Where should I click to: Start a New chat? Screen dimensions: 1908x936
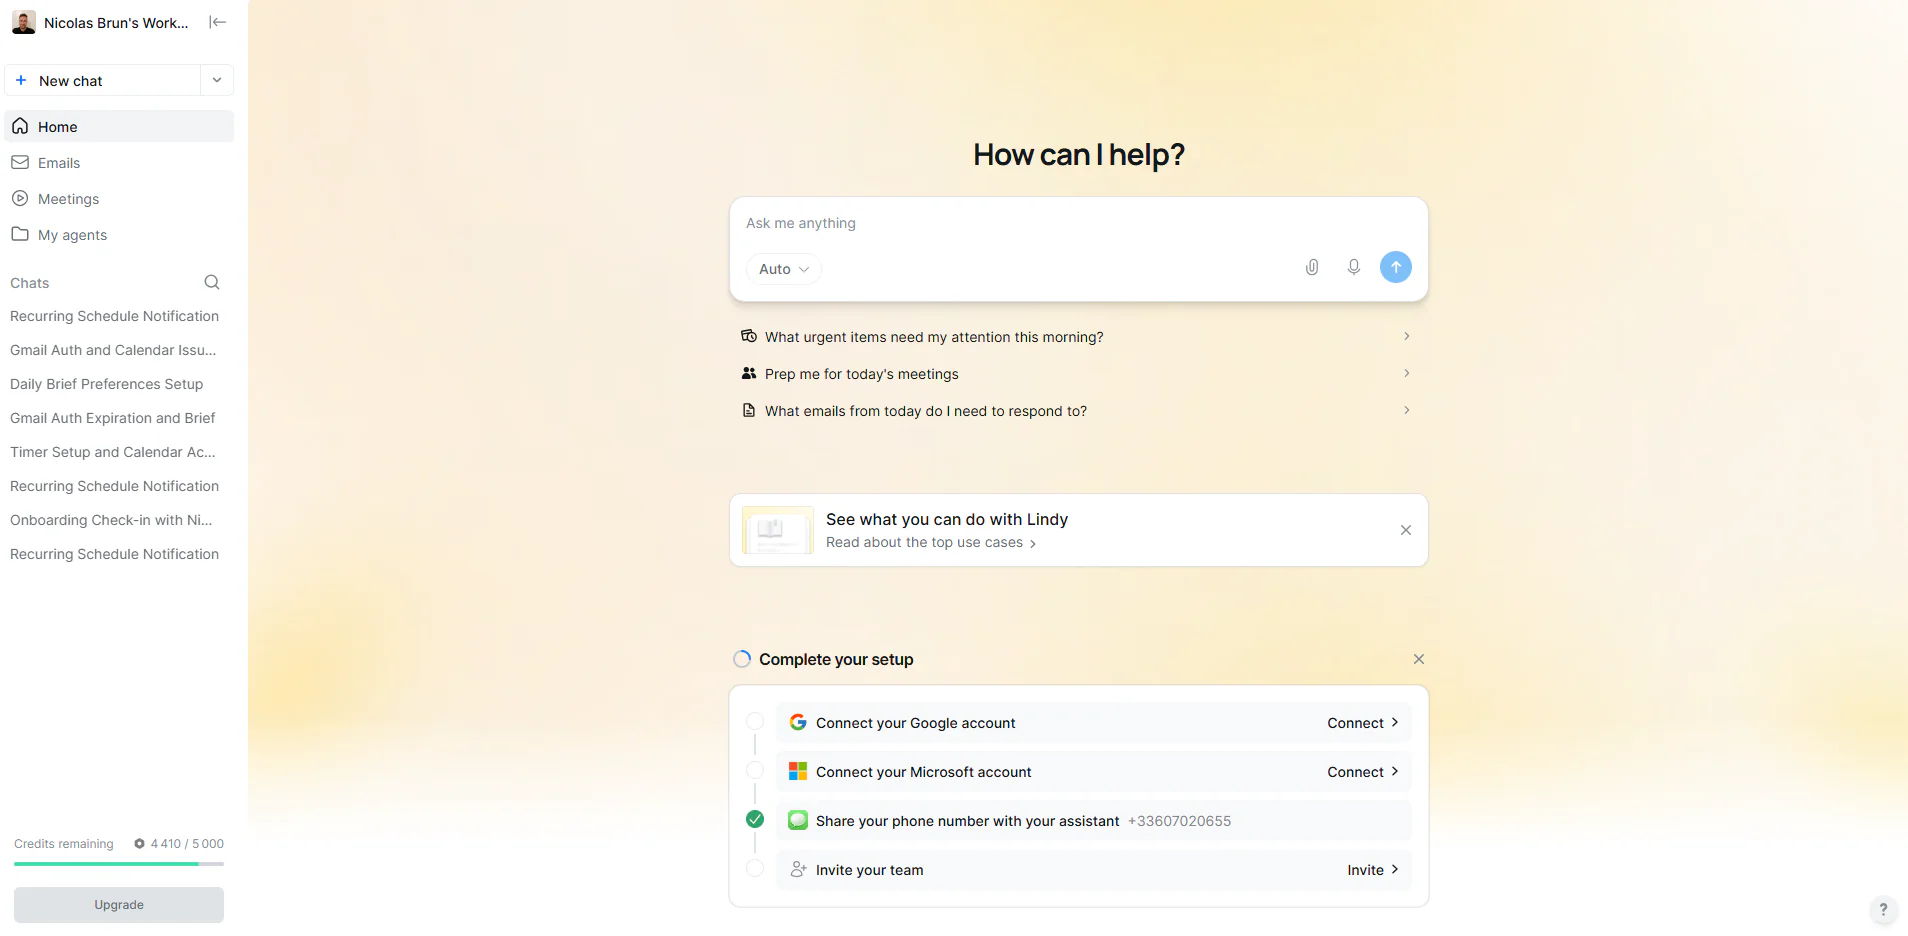[103, 80]
